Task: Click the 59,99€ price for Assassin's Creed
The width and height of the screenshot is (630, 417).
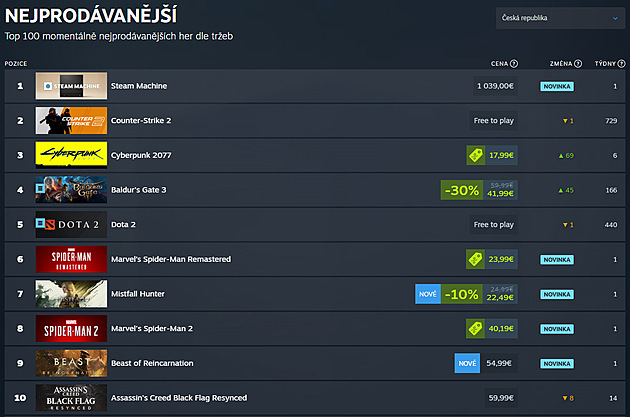Action: click(x=500, y=398)
